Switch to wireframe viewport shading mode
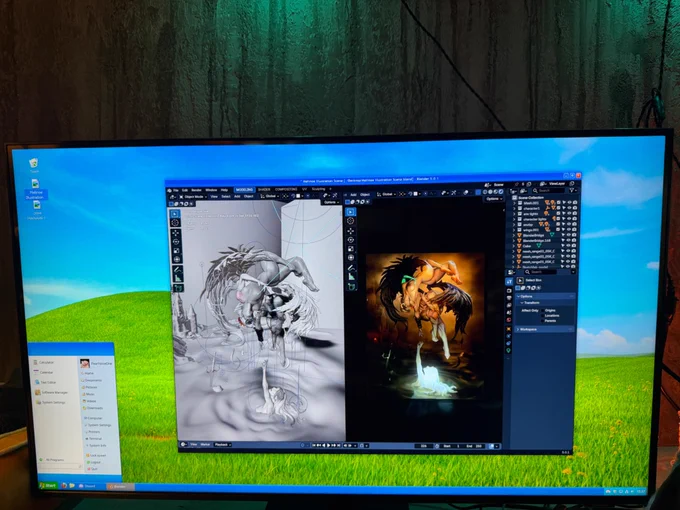680x510 pixels. coord(485,192)
